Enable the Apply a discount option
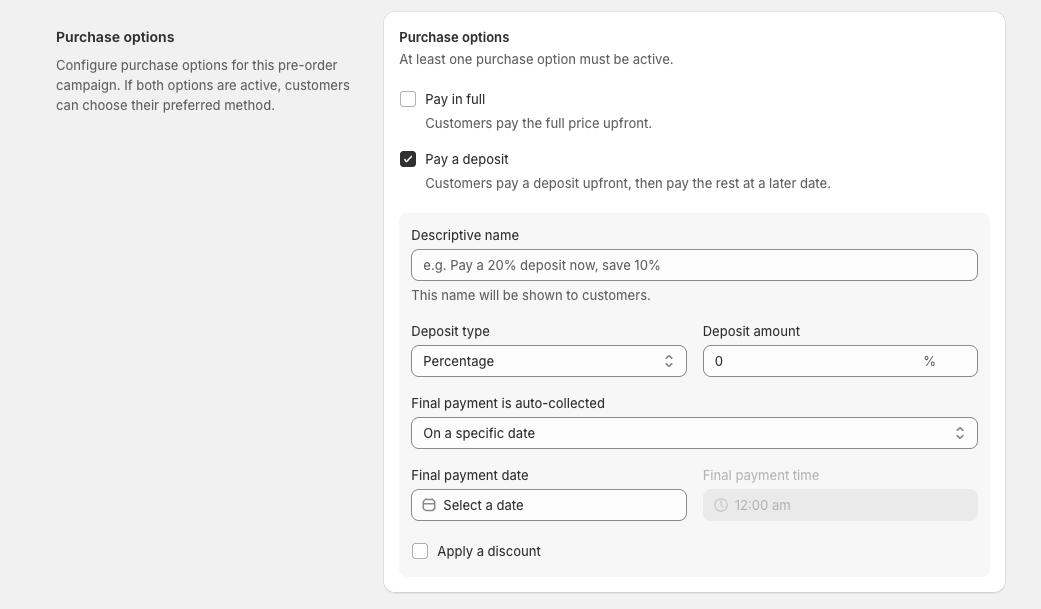This screenshot has height=609, width=1041. (420, 551)
